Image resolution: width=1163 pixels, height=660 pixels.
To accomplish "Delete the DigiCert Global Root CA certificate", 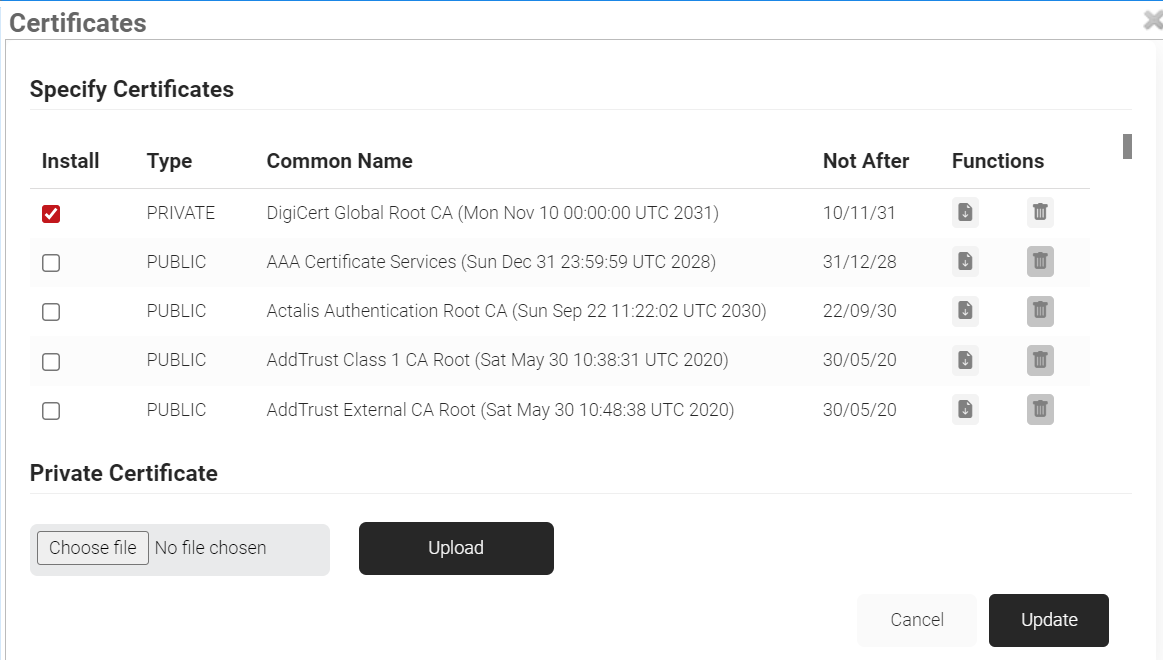I will pos(1040,212).
